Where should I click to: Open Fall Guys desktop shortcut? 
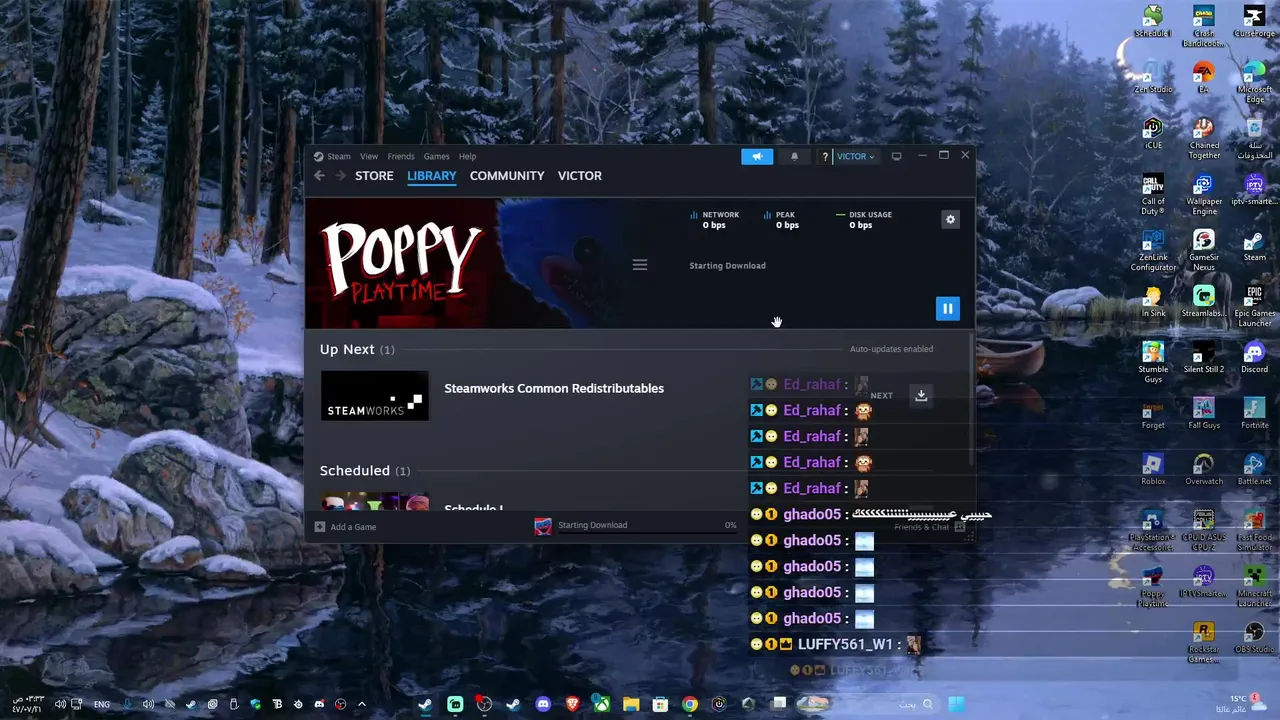coord(1204,413)
